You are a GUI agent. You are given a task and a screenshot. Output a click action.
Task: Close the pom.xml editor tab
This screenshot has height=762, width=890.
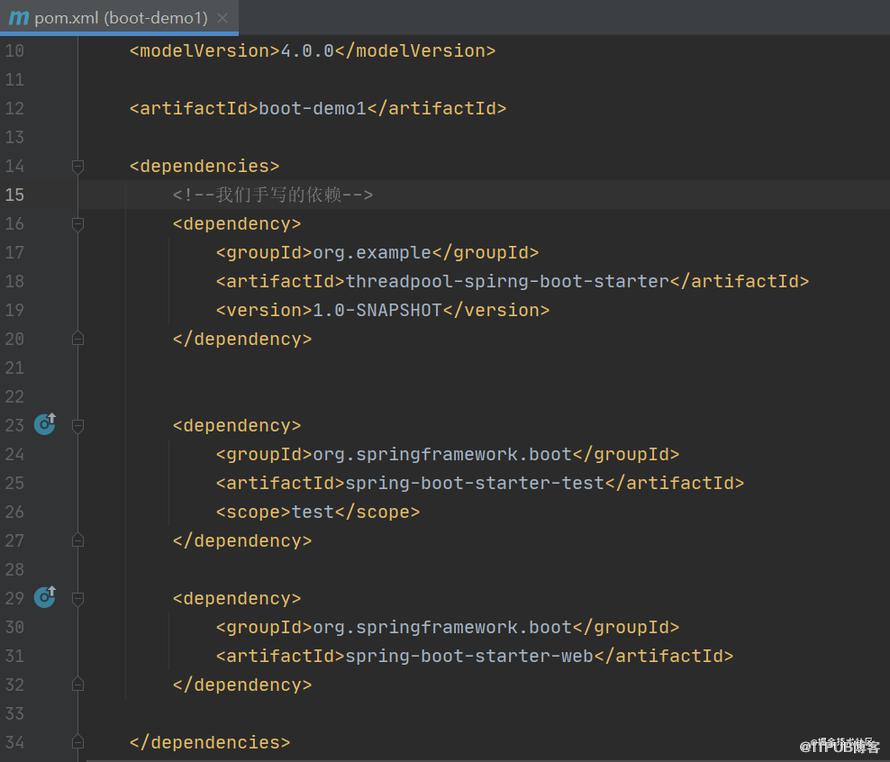click(222, 18)
